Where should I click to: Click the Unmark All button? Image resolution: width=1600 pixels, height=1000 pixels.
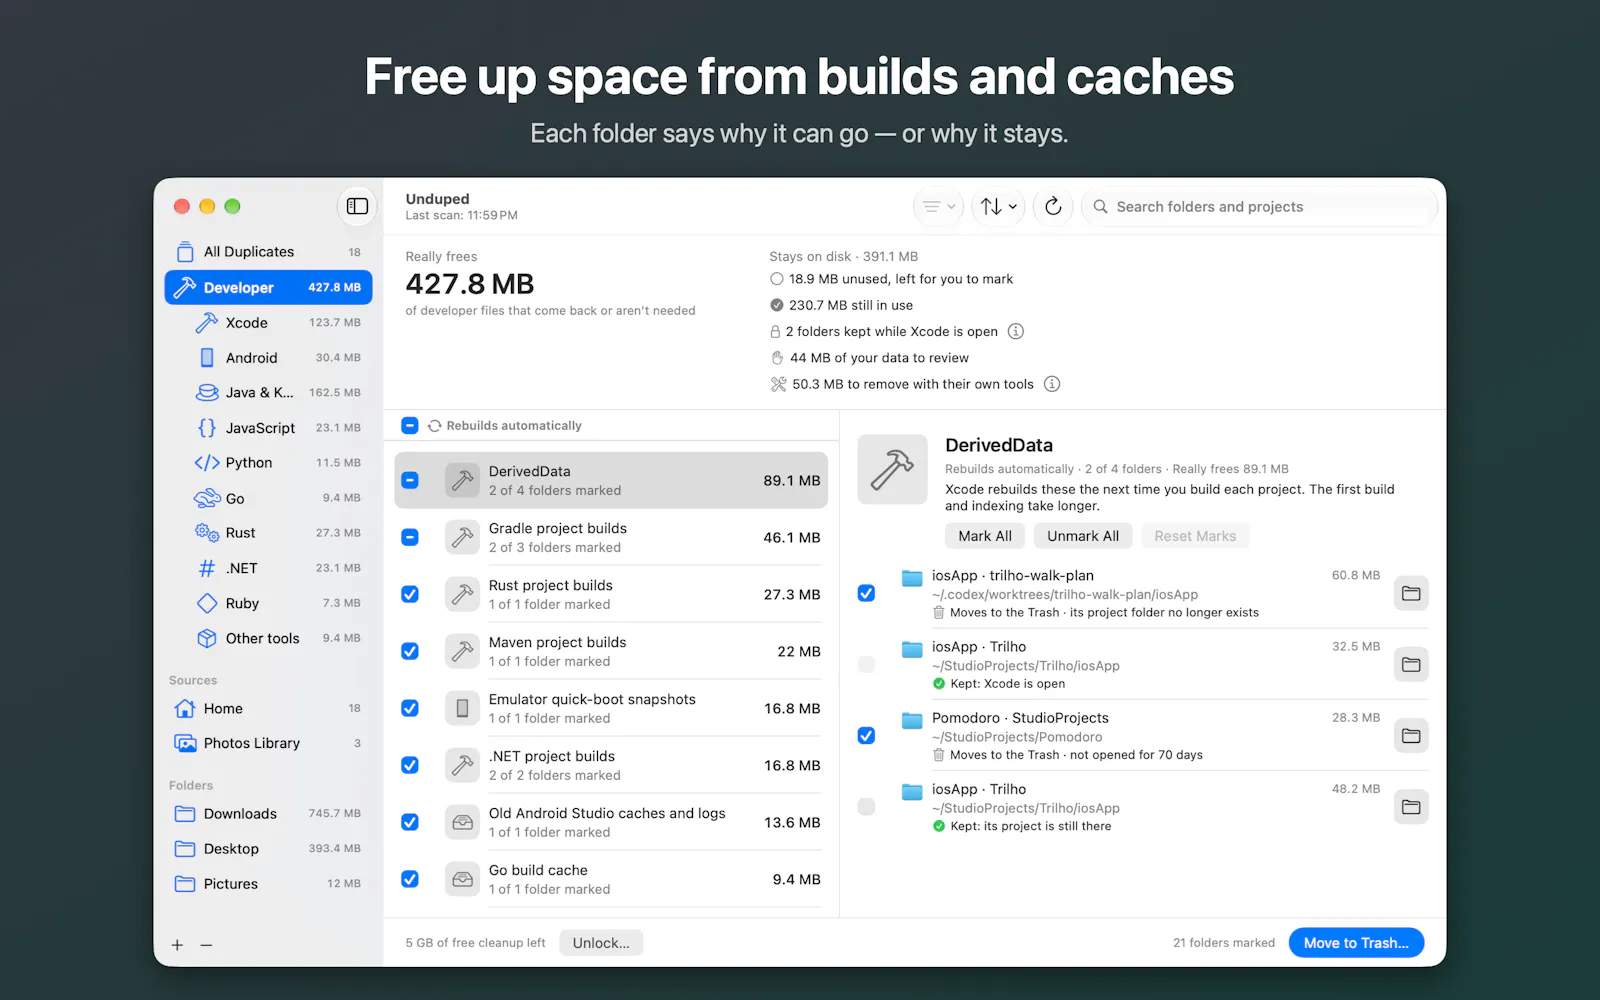coord(1083,536)
